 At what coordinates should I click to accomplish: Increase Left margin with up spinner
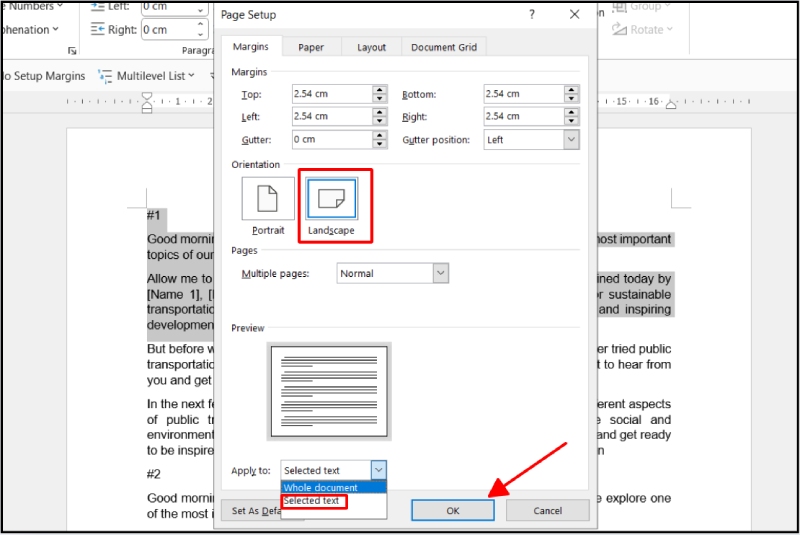pyautogui.click(x=380, y=112)
